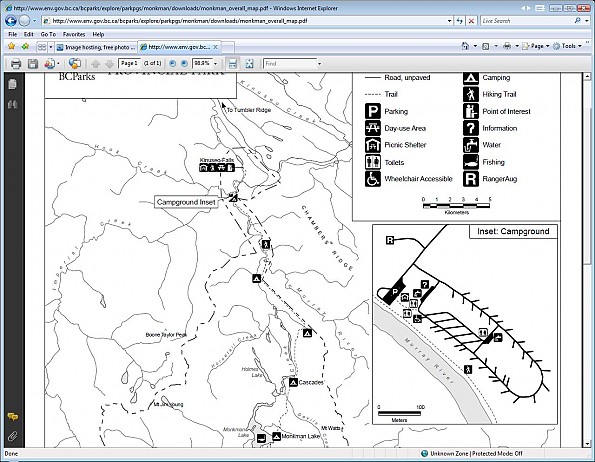Click the Feeds icon in command bar
Viewport: 595px width, 462px height.
point(486,46)
